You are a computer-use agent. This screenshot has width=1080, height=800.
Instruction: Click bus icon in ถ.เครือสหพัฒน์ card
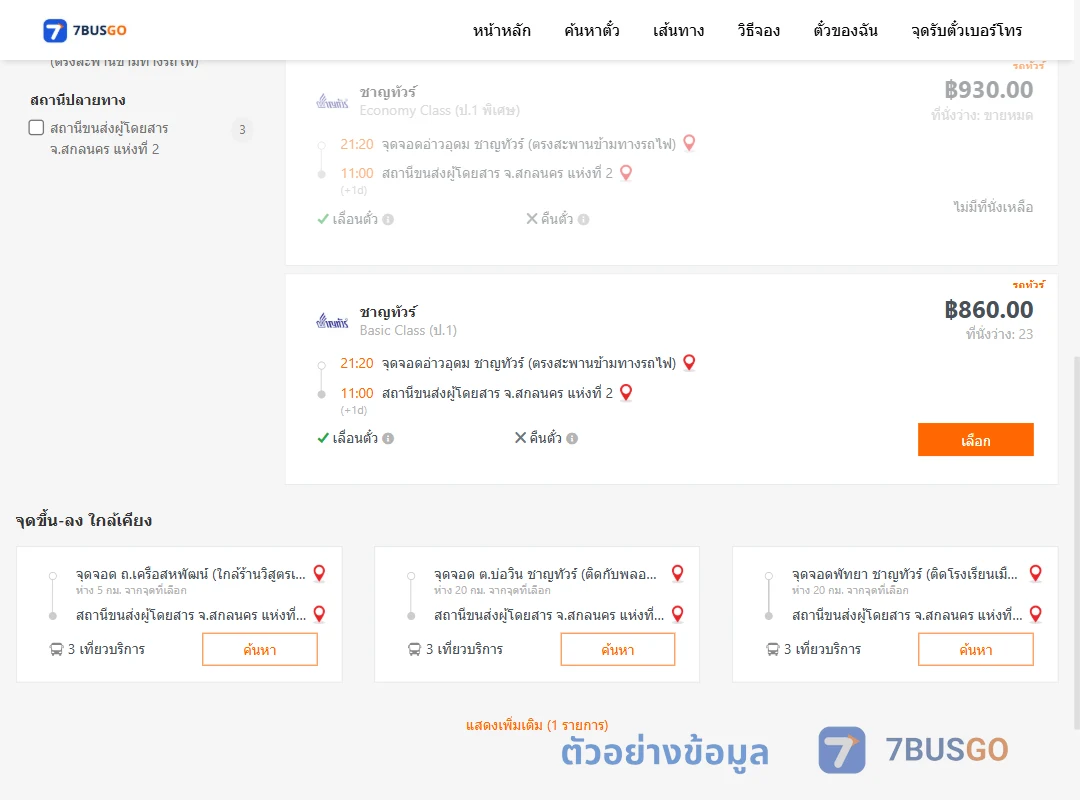point(56,649)
